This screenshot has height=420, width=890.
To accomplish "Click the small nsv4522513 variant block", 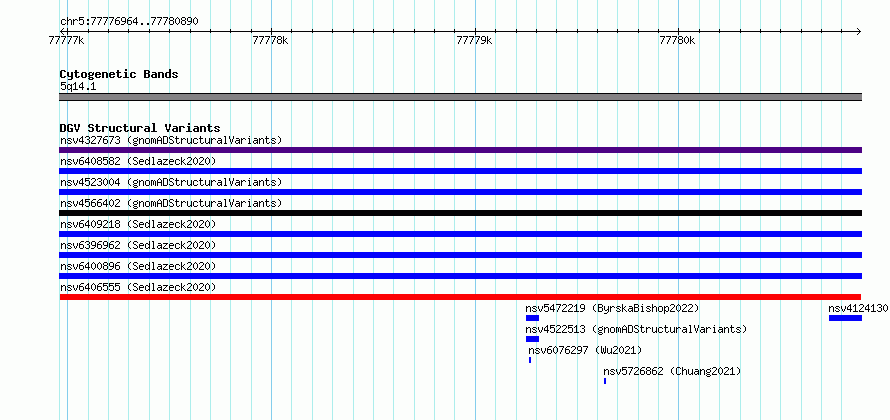I will (532, 339).
